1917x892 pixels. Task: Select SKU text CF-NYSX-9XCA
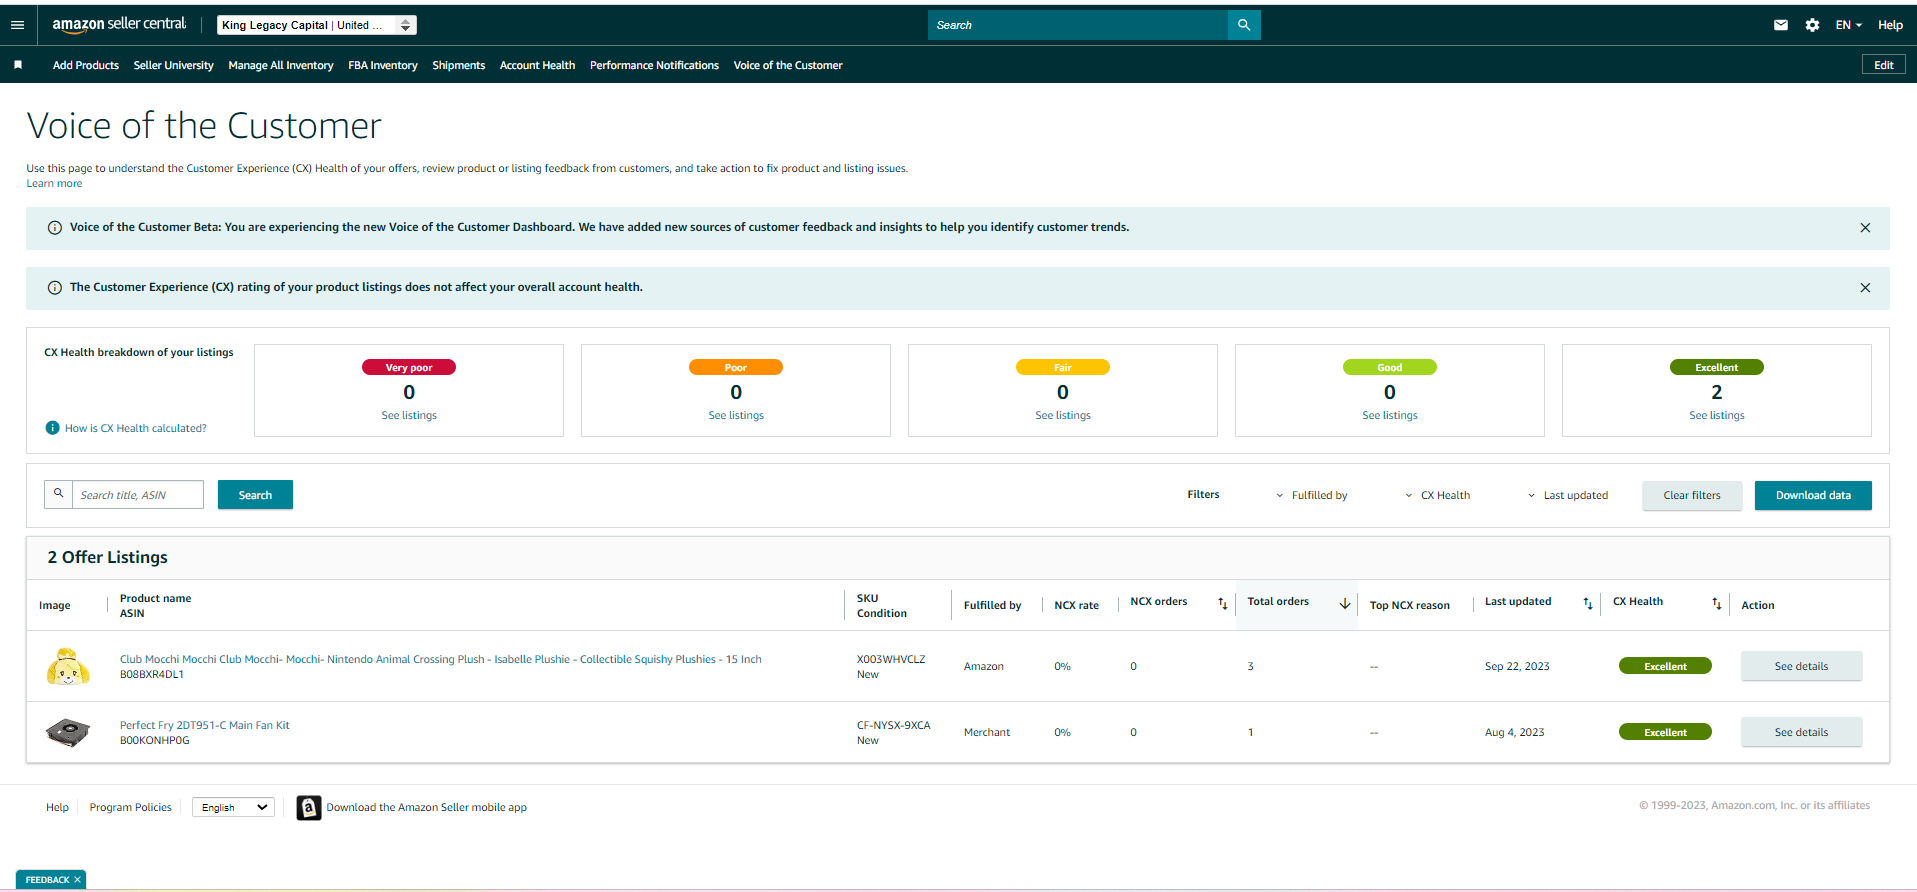point(894,726)
